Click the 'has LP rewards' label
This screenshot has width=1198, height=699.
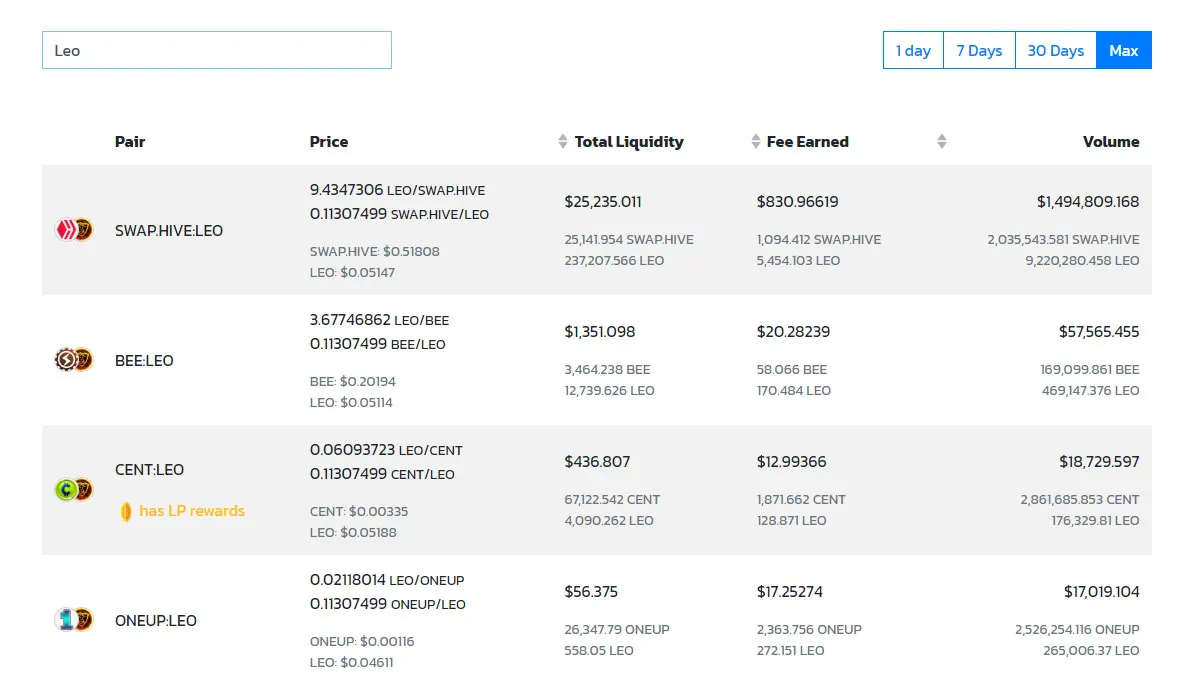(x=192, y=511)
